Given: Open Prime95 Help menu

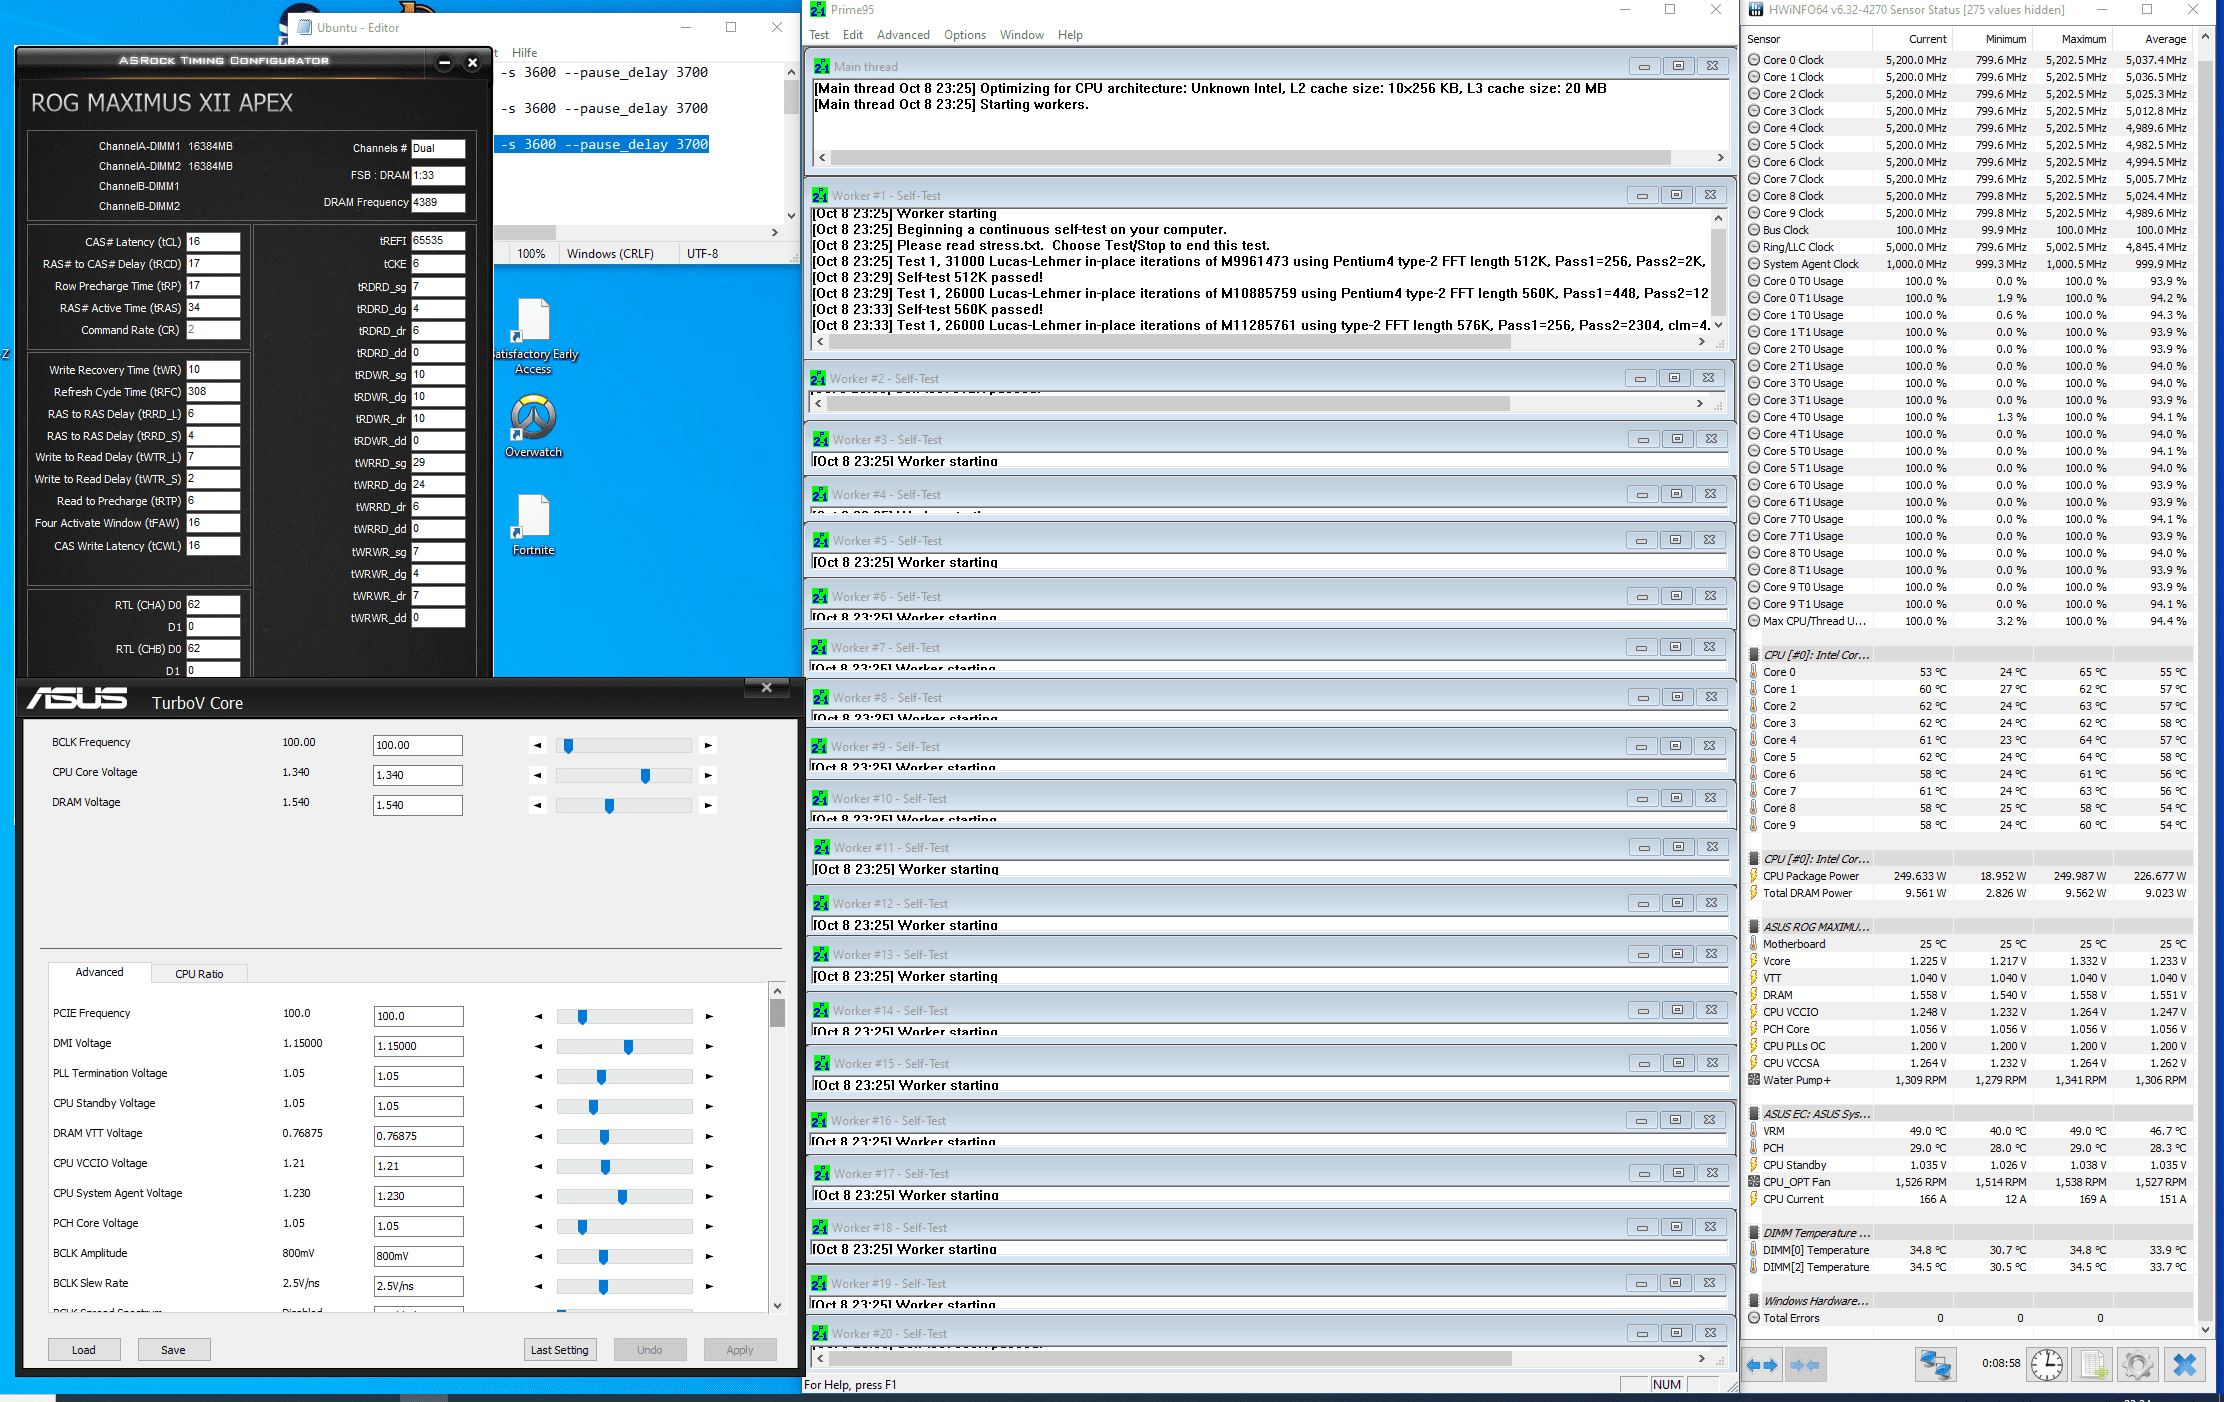Looking at the screenshot, I should pos(1070,35).
